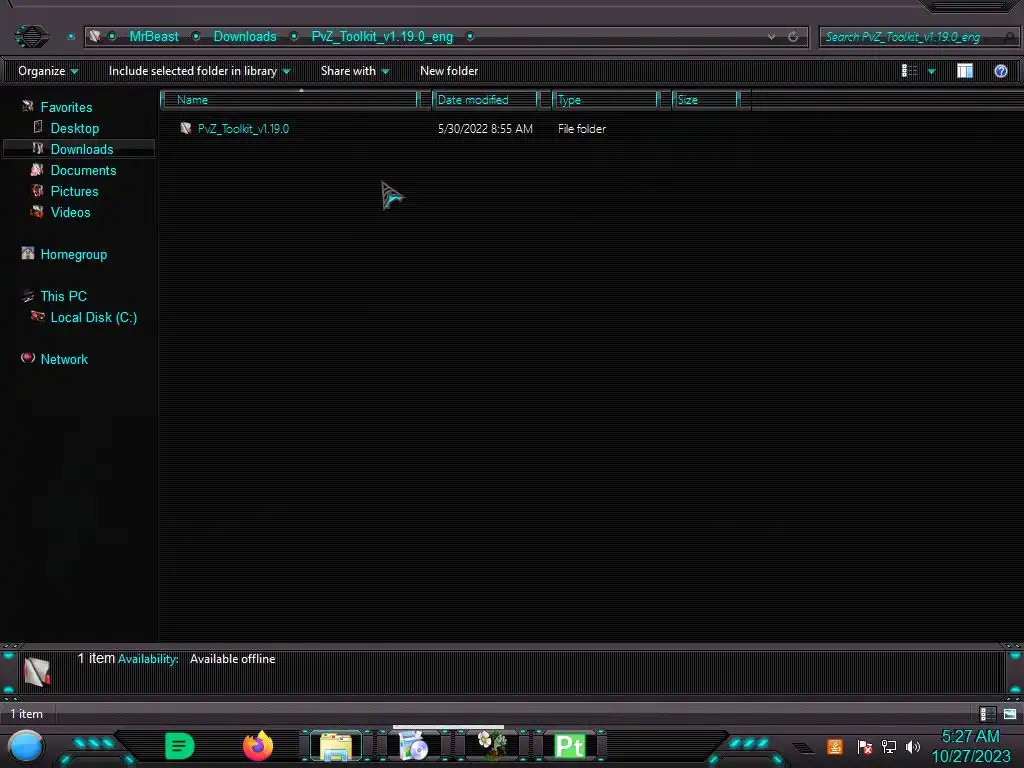Image resolution: width=1024 pixels, height=768 pixels.
Task: Open File Explorer from the taskbar
Action: coord(336,746)
